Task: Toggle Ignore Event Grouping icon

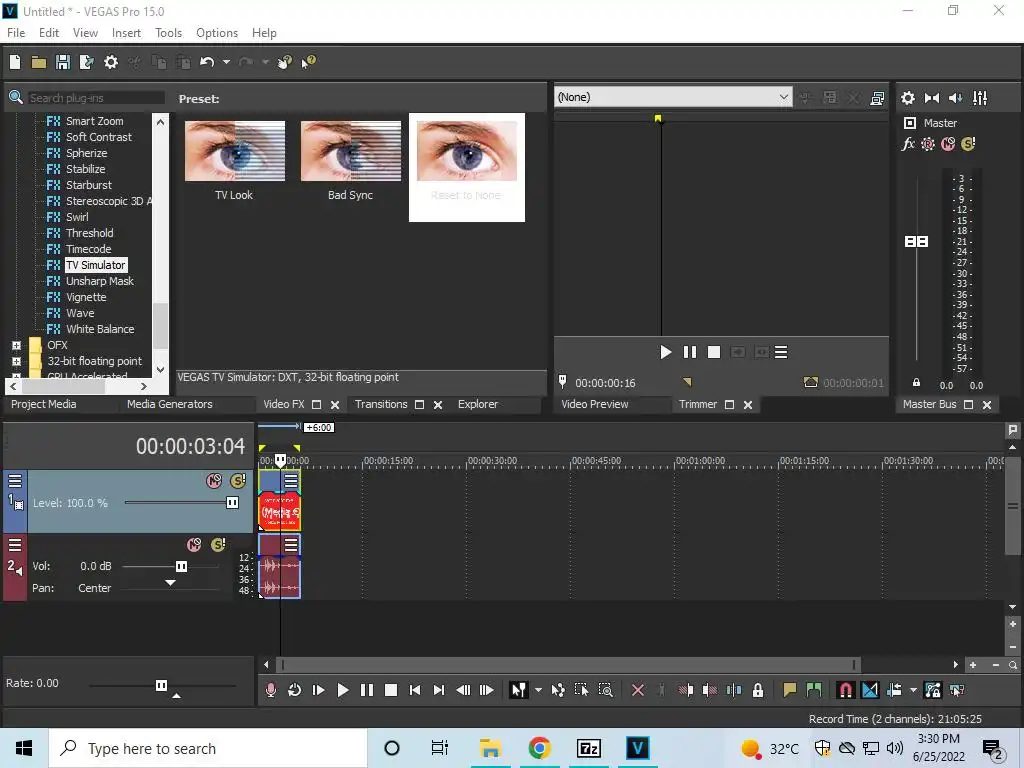Action: pos(957,690)
